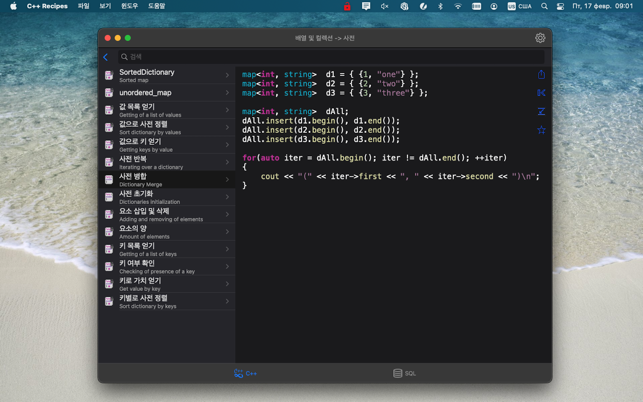Screen dimensions: 643x402
Task: Select the Getting a list of keys recipe
Action: pos(167,249)
